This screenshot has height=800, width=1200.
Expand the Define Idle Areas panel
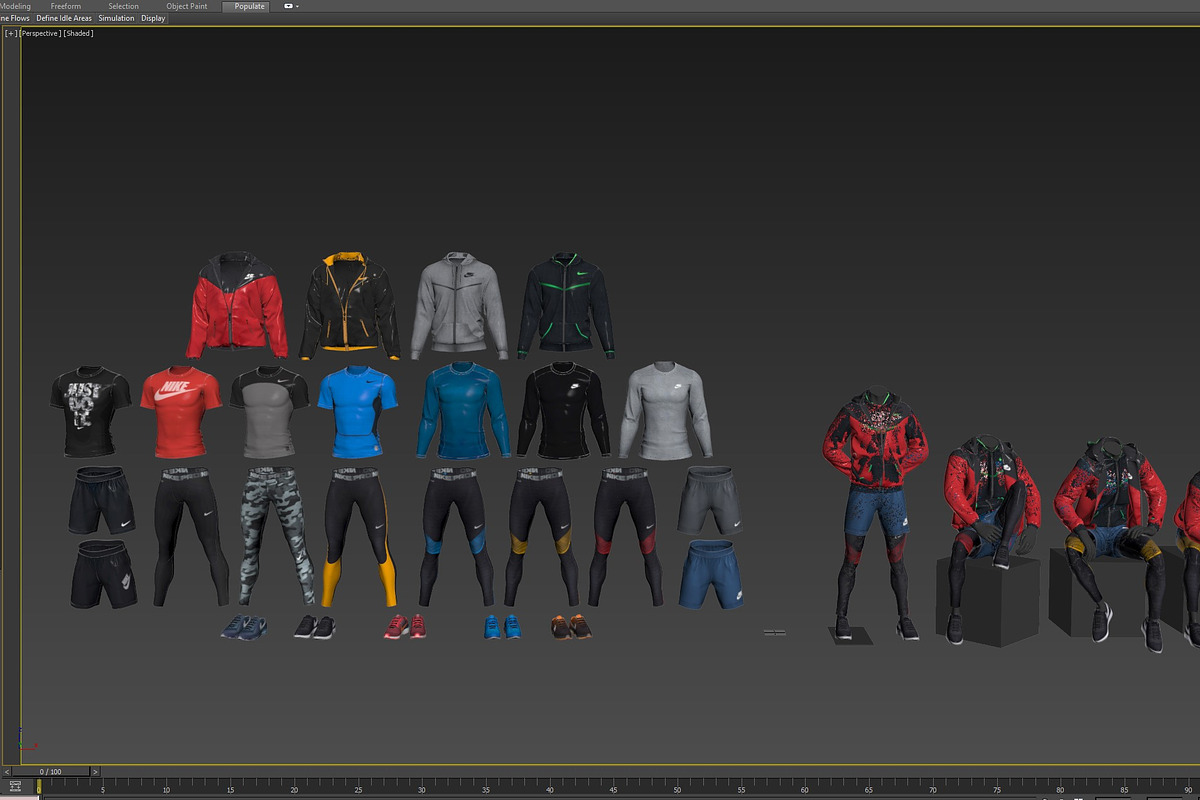click(x=64, y=18)
